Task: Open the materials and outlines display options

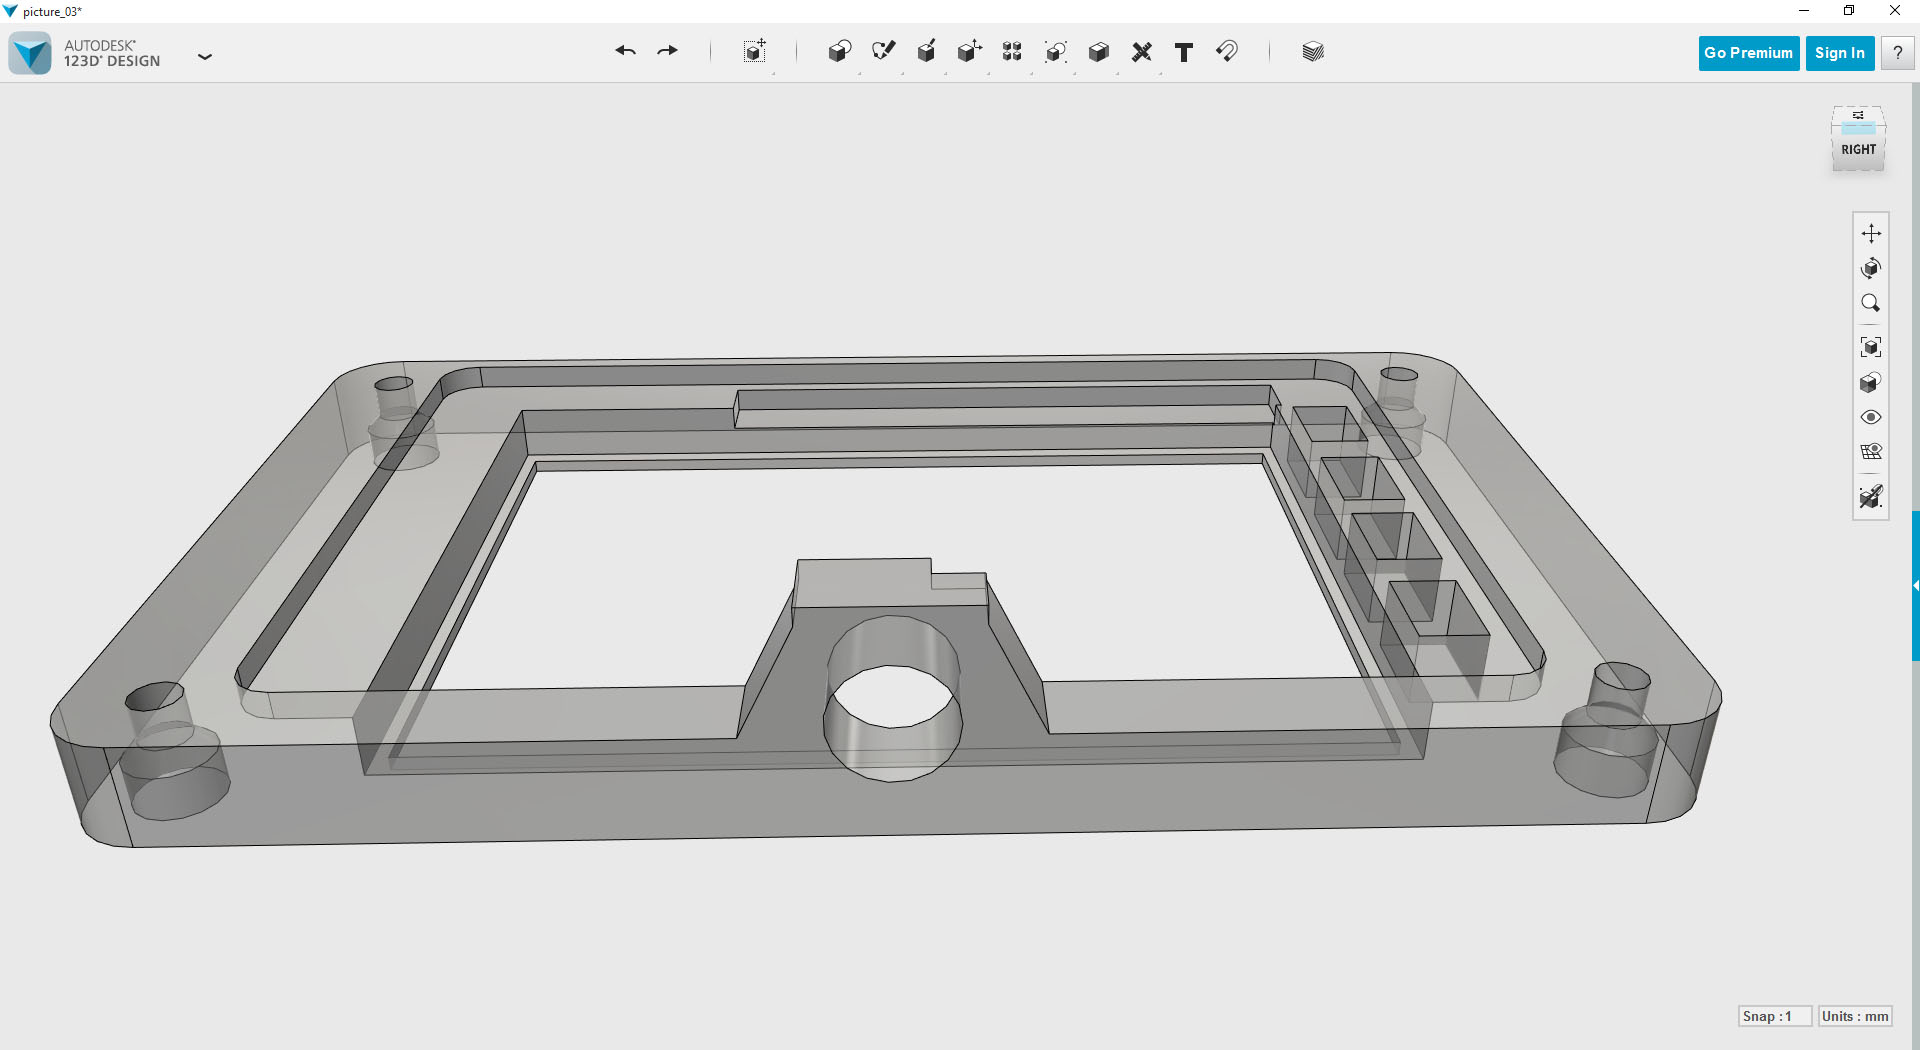Action: [x=1871, y=382]
